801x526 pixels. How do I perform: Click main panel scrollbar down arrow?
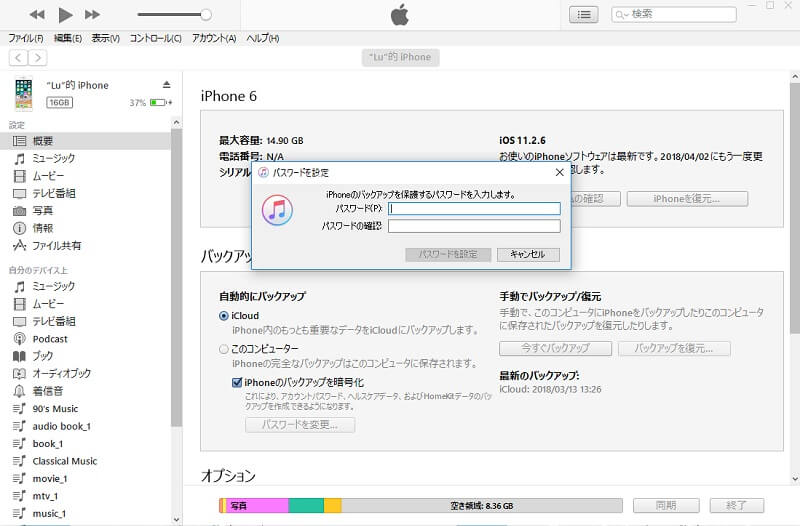click(795, 479)
